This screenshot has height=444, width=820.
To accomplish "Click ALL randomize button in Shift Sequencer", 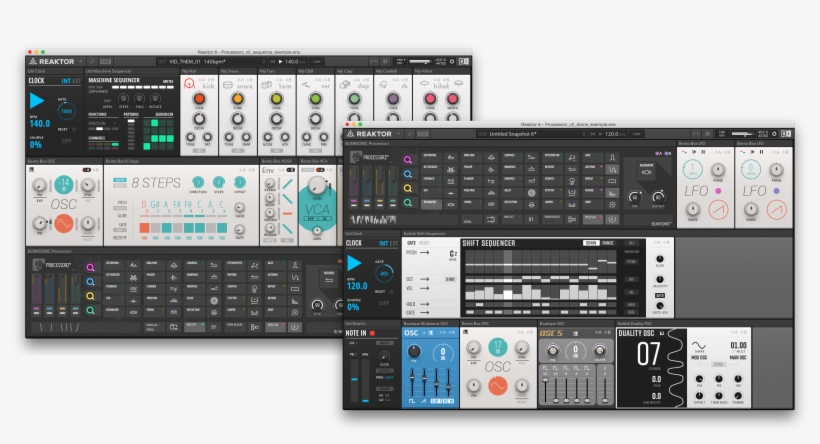I will click(631, 243).
